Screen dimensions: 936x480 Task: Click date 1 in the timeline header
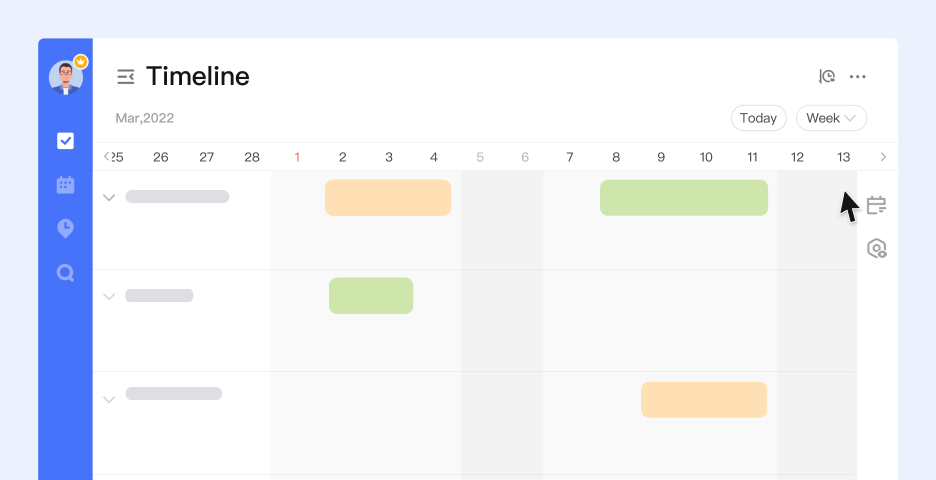pyautogui.click(x=297, y=157)
